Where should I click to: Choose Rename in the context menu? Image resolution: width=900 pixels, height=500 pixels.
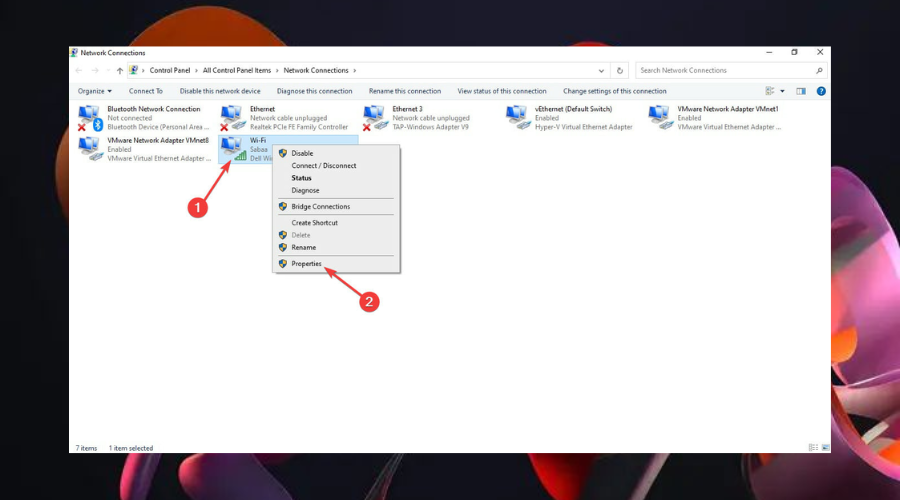336,247
